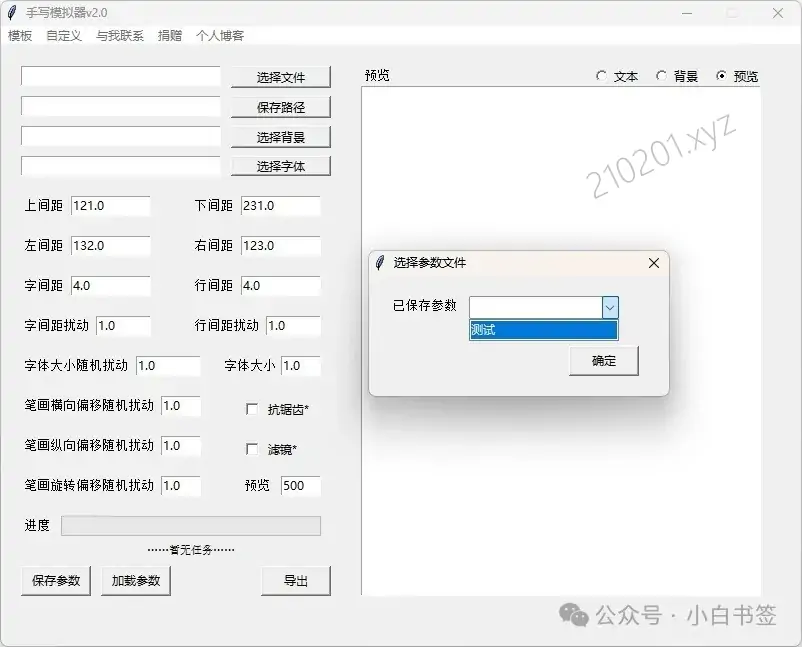The image size is (802, 647).
Task: Close the 选择参数文件 dialog
Action: pos(654,263)
